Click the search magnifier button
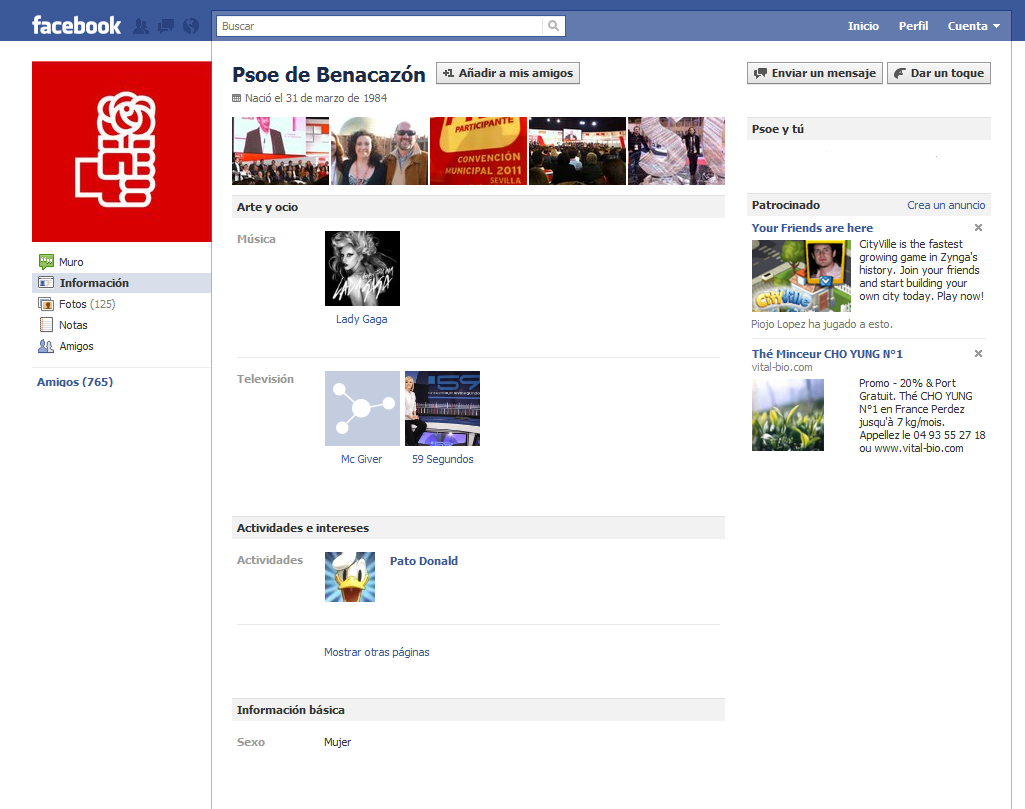The height and width of the screenshot is (809, 1025). coord(554,26)
